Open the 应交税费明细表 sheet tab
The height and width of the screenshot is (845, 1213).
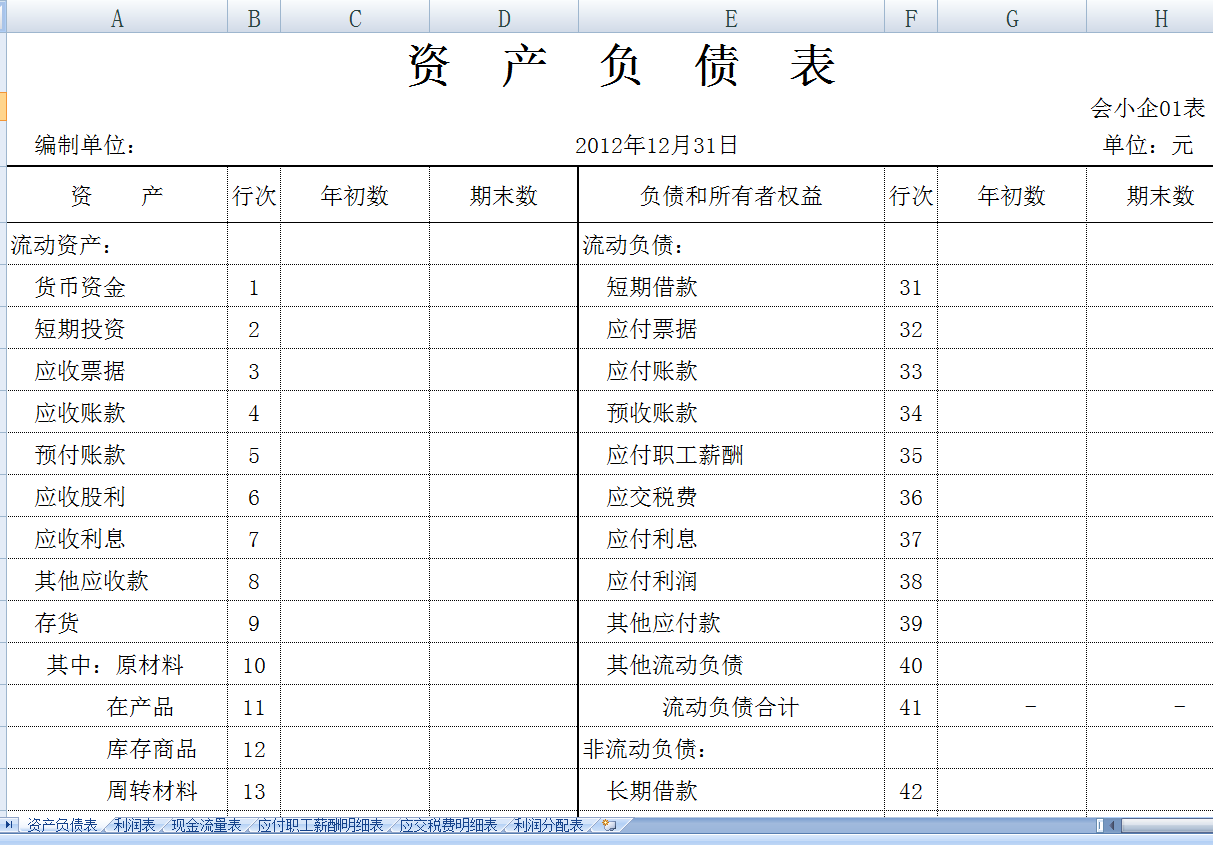pos(448,826)
